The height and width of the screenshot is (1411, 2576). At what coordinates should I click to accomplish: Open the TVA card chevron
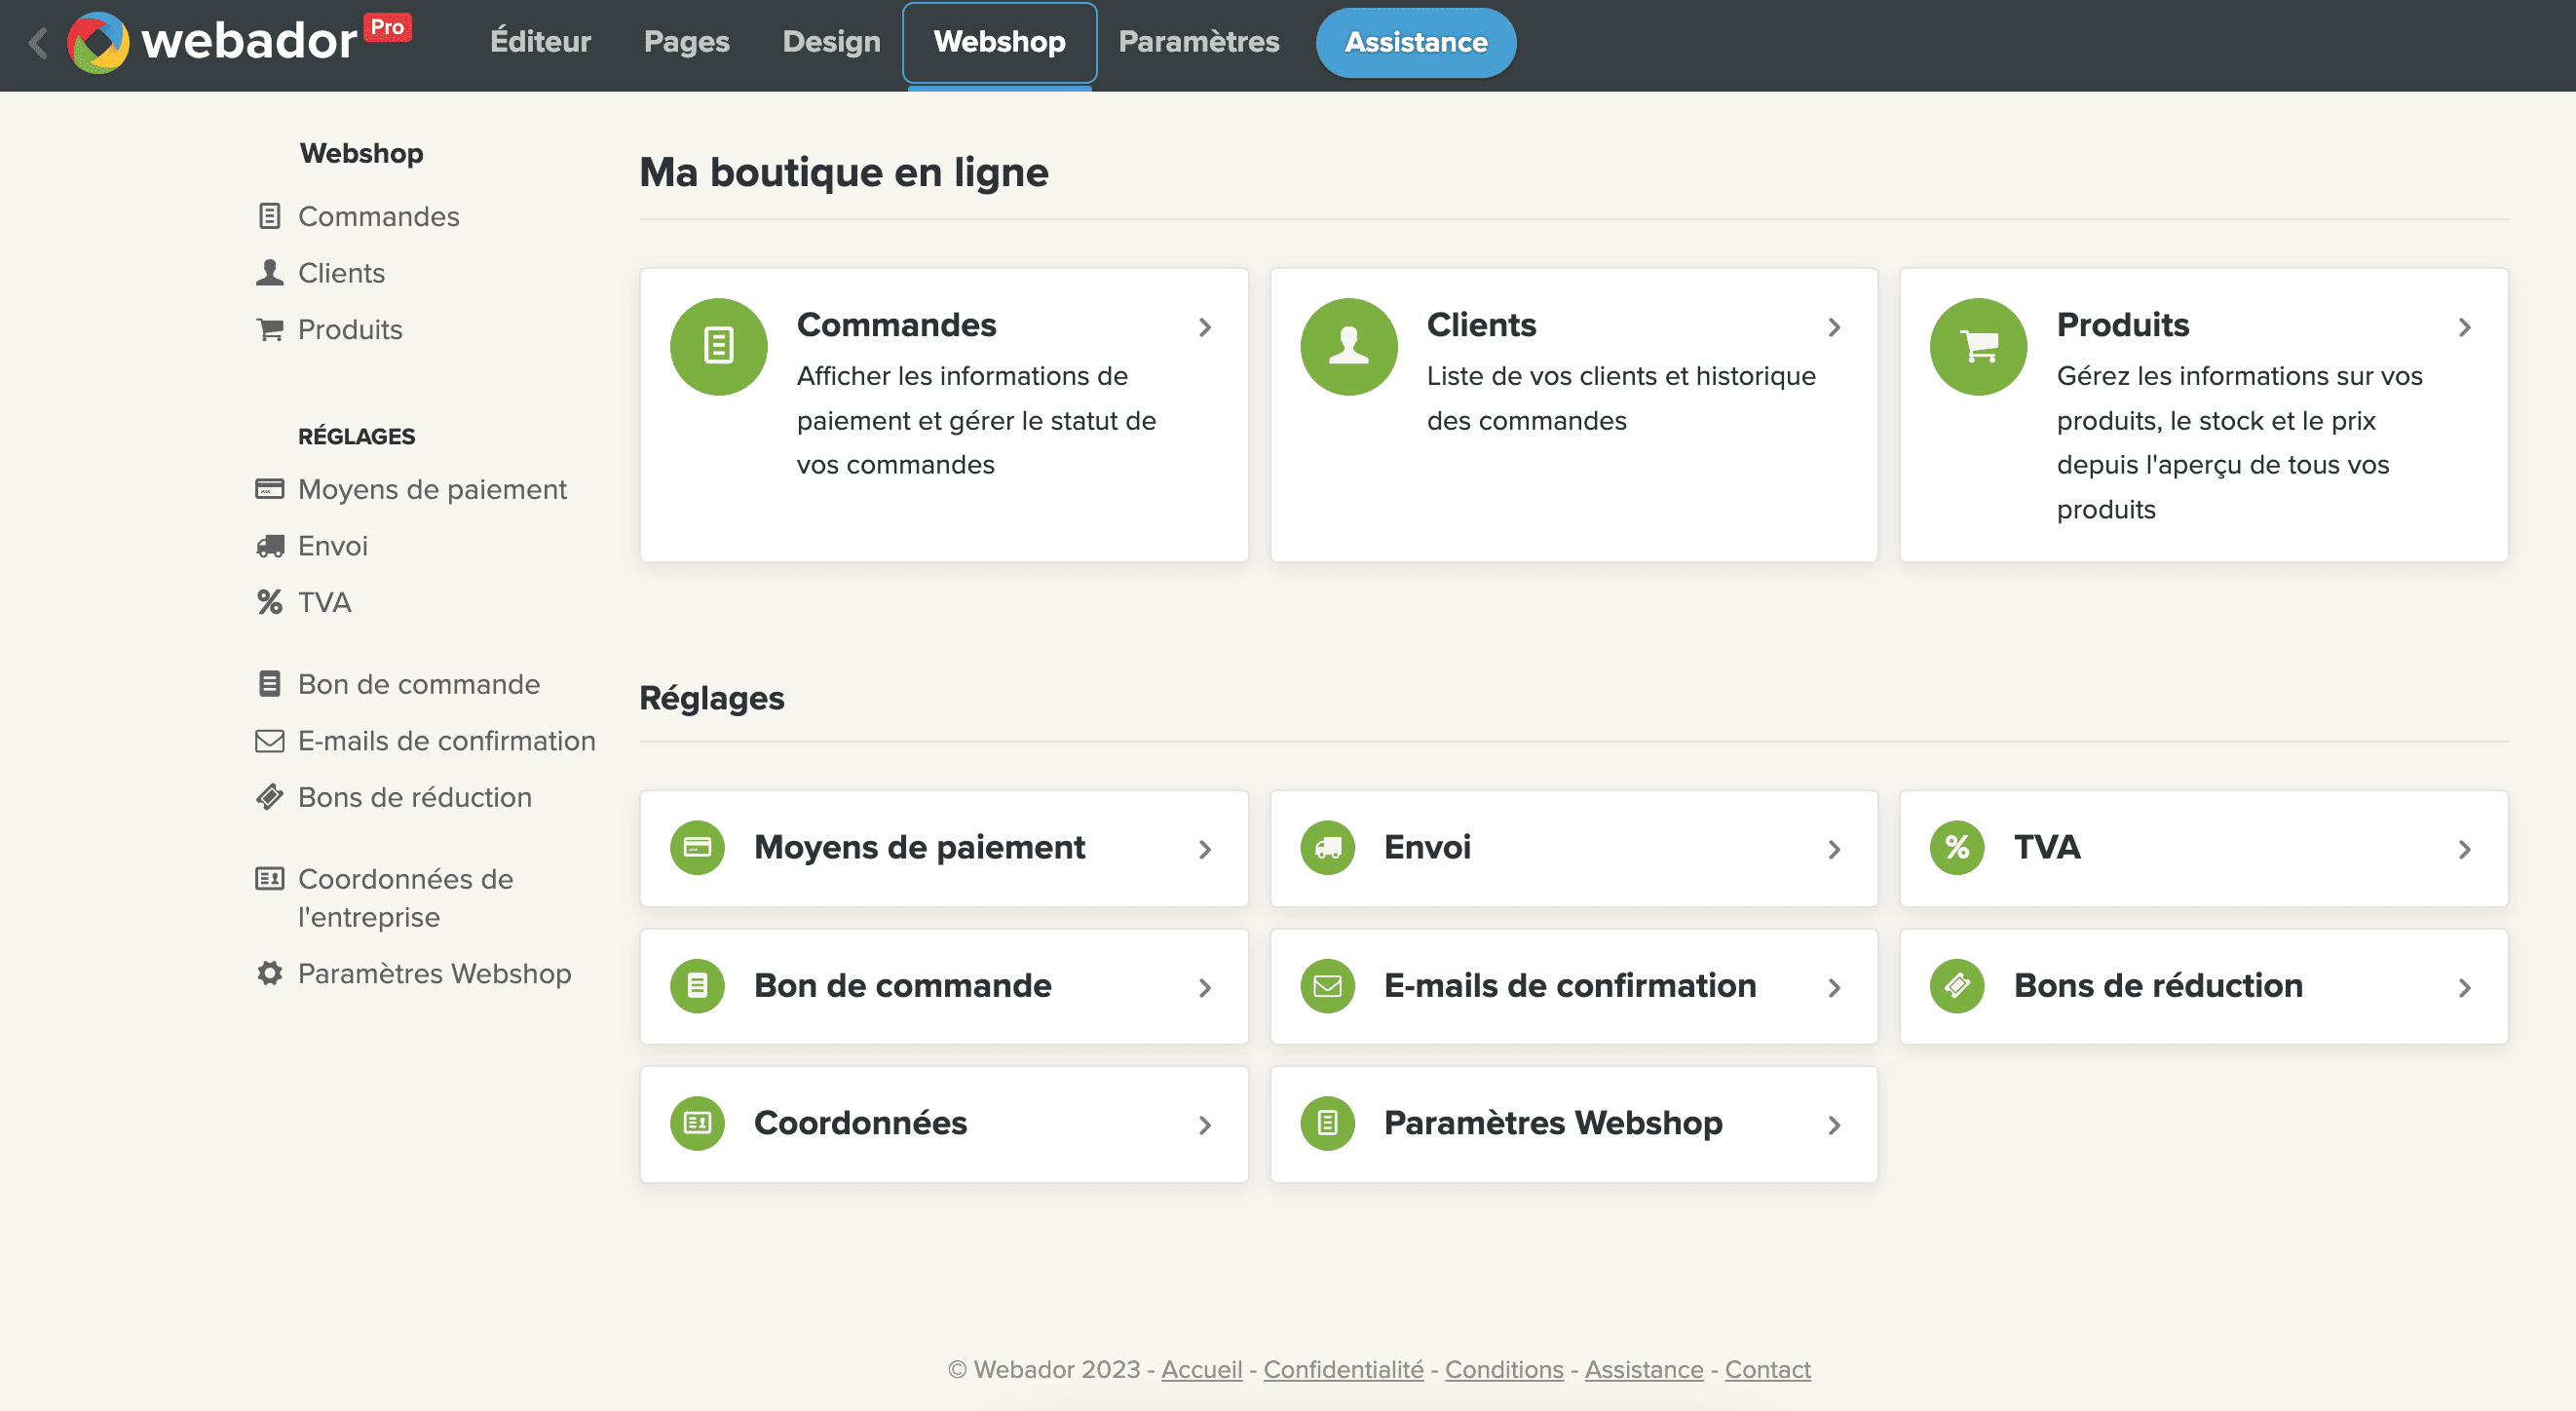click(2464, 849)
